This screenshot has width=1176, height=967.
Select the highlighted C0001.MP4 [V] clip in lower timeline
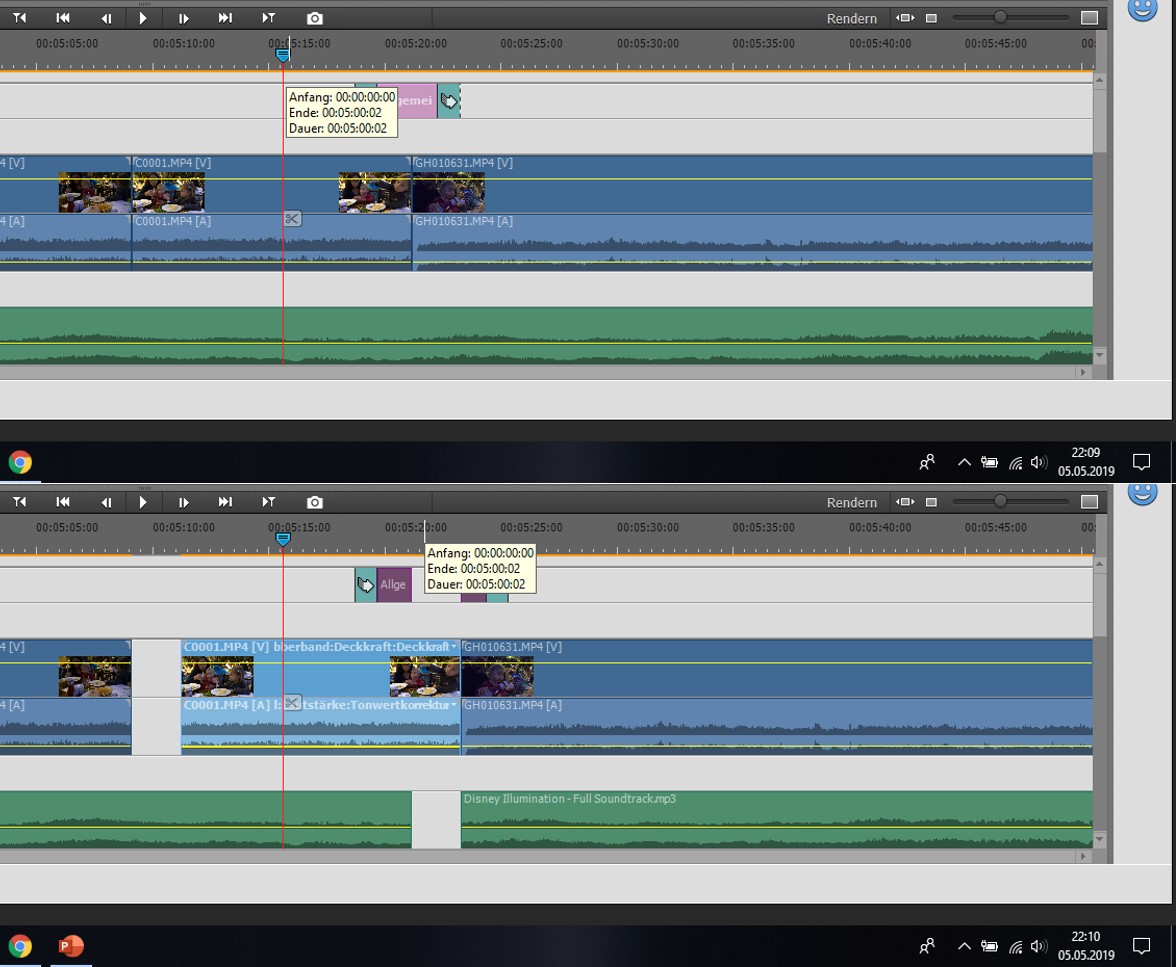[x=321, y=668]
